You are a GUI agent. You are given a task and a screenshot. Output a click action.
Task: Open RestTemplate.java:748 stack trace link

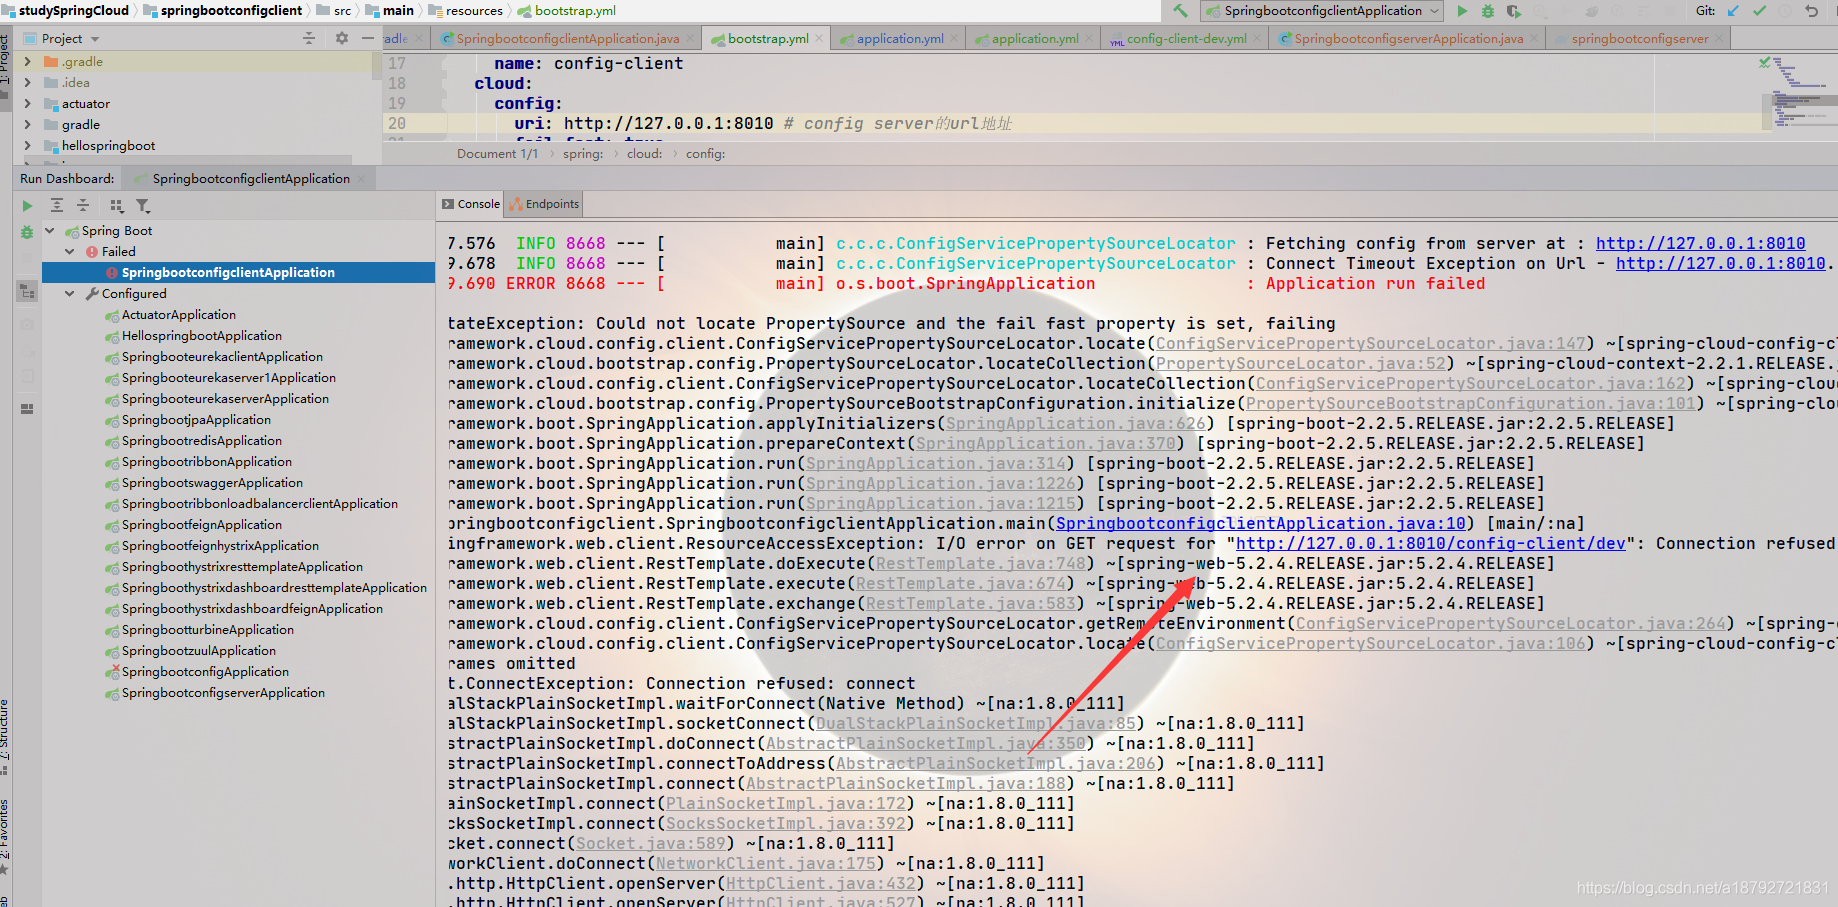[x=980, y=563]
